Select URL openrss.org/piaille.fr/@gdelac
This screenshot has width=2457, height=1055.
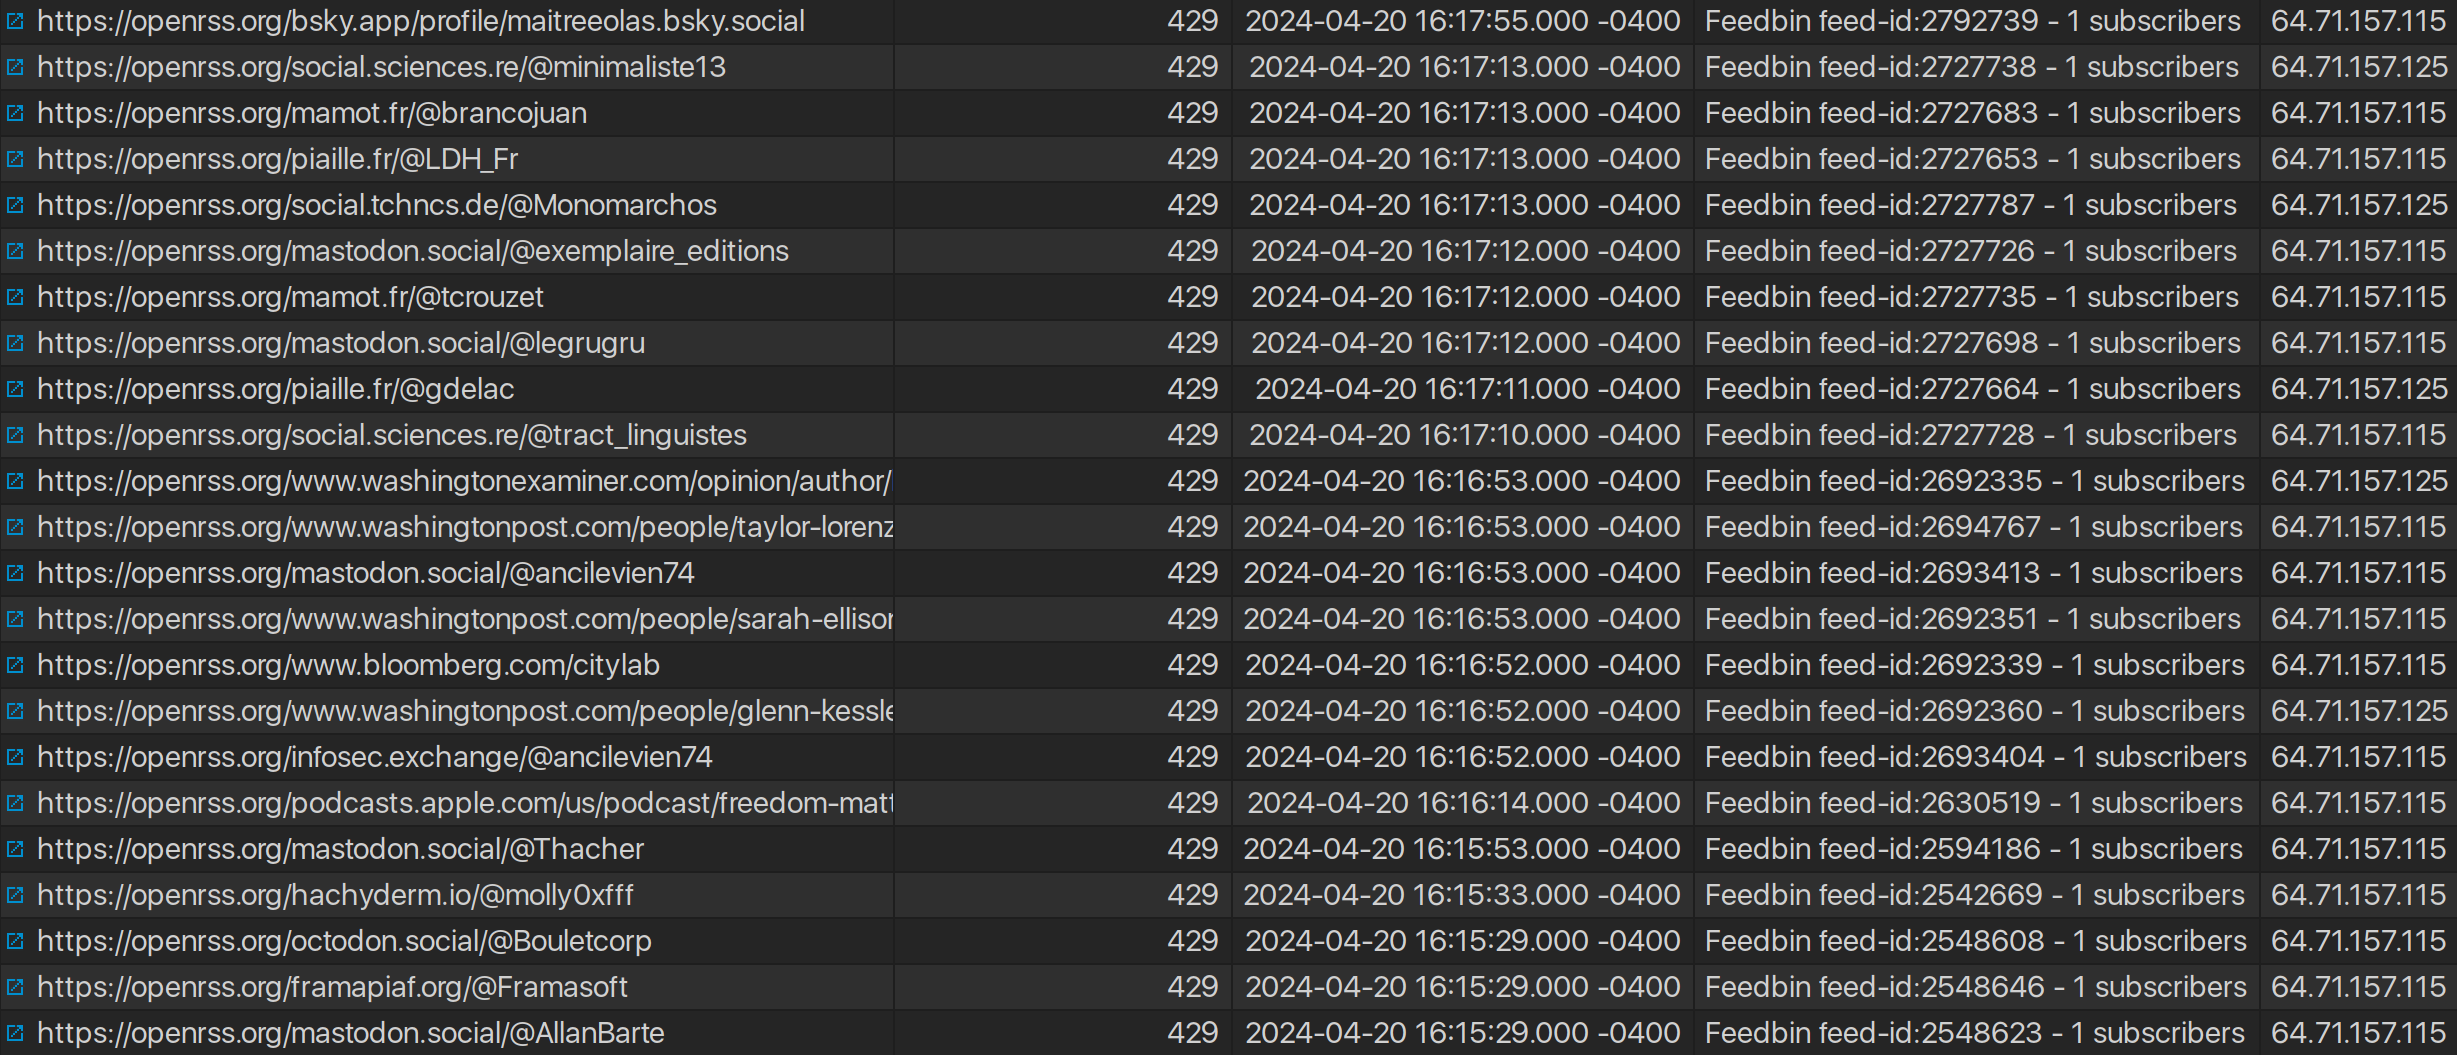tap(276, 389)
